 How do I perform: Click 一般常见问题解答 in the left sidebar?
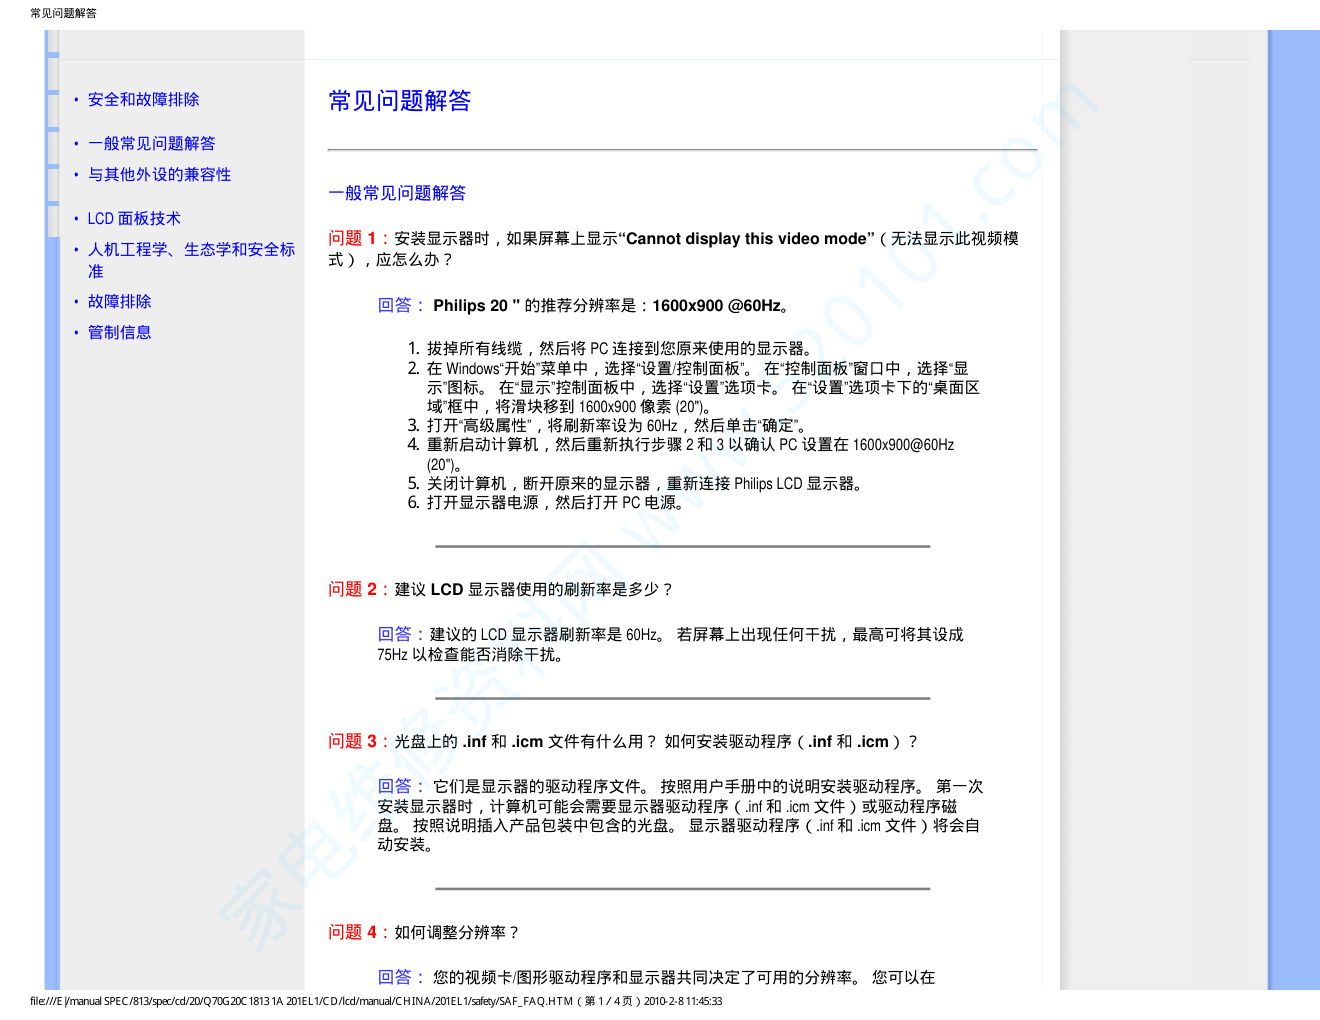click(x=151, y=144)
